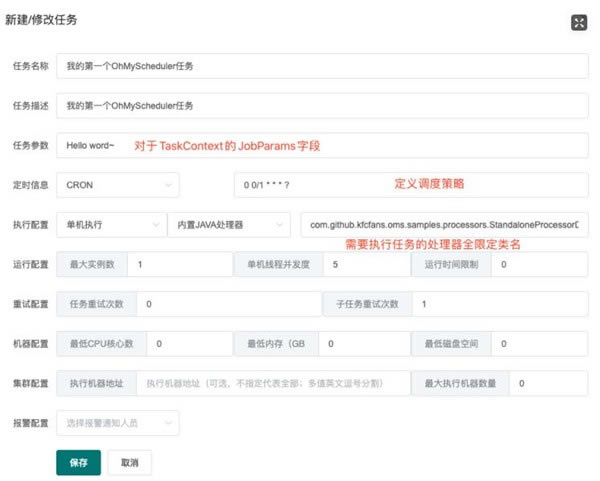This screenshot has height=481, width=600.
Task: Open the 内置JAVA处理器 processor type dropdown
Action: pos(229,225)
